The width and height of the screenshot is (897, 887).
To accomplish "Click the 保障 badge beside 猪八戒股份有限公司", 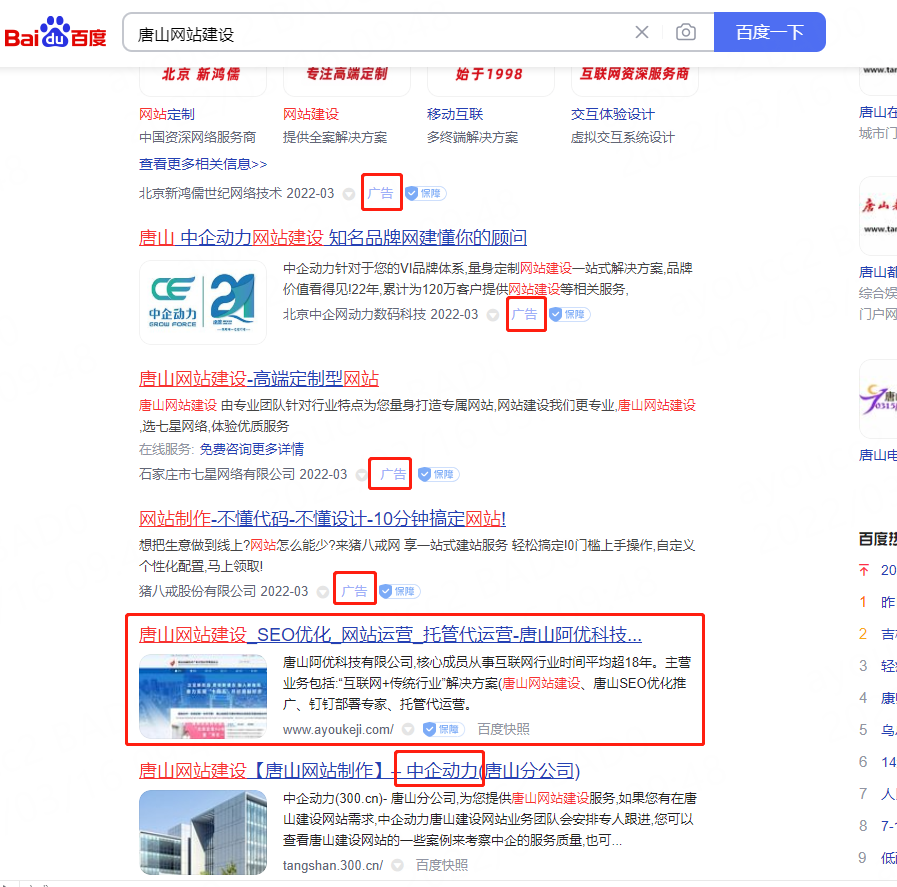I will [x=399, y=591].
